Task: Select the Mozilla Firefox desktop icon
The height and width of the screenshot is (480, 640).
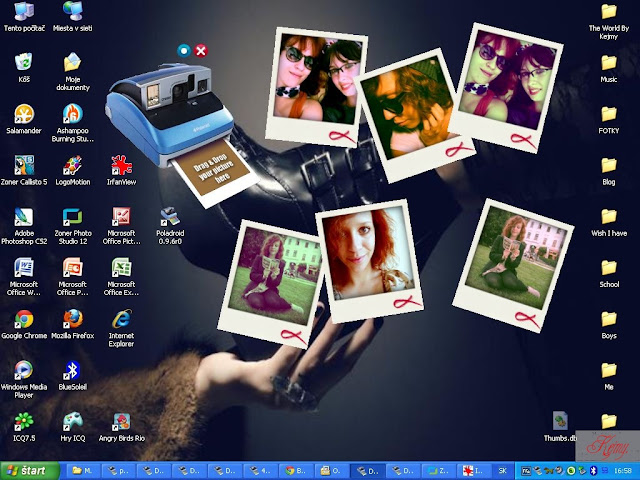Action: [x=73, y=324]
